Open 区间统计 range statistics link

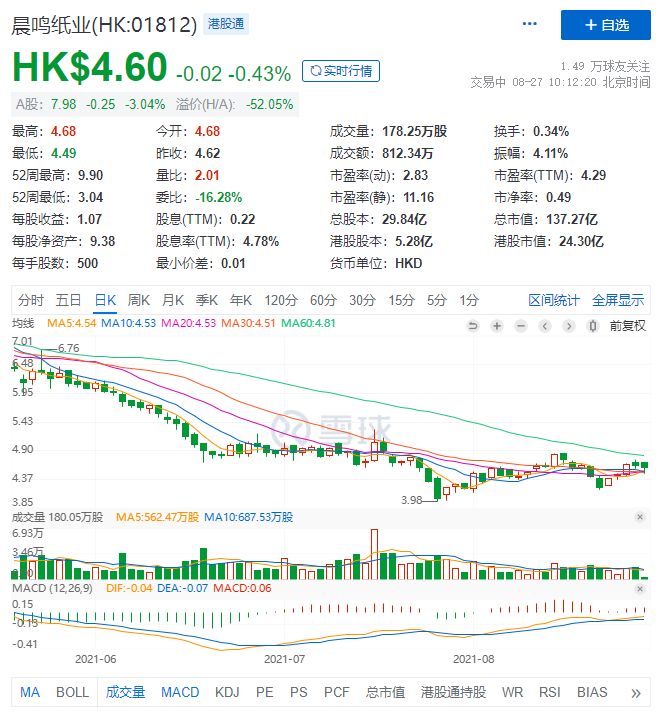(554, 300)
